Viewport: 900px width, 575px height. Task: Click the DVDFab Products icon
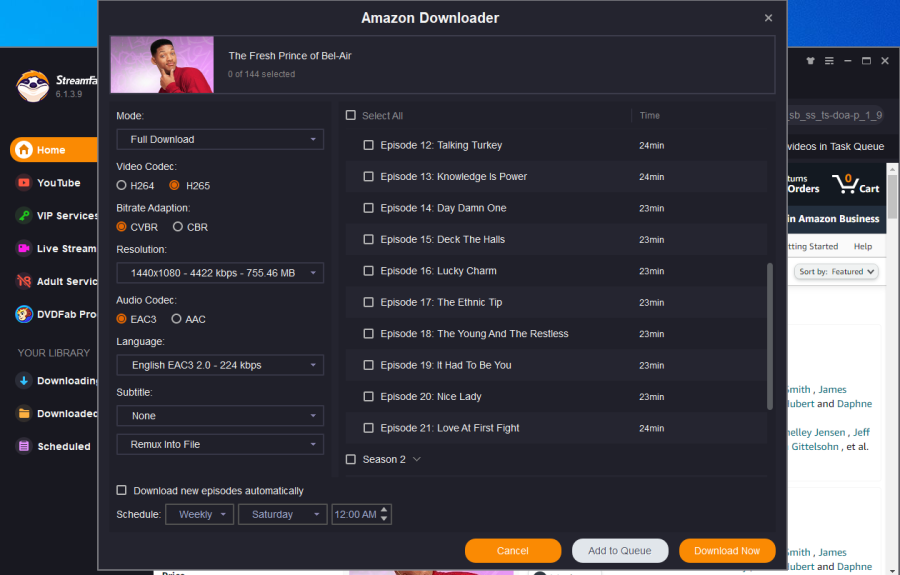[x=24, y=314]
